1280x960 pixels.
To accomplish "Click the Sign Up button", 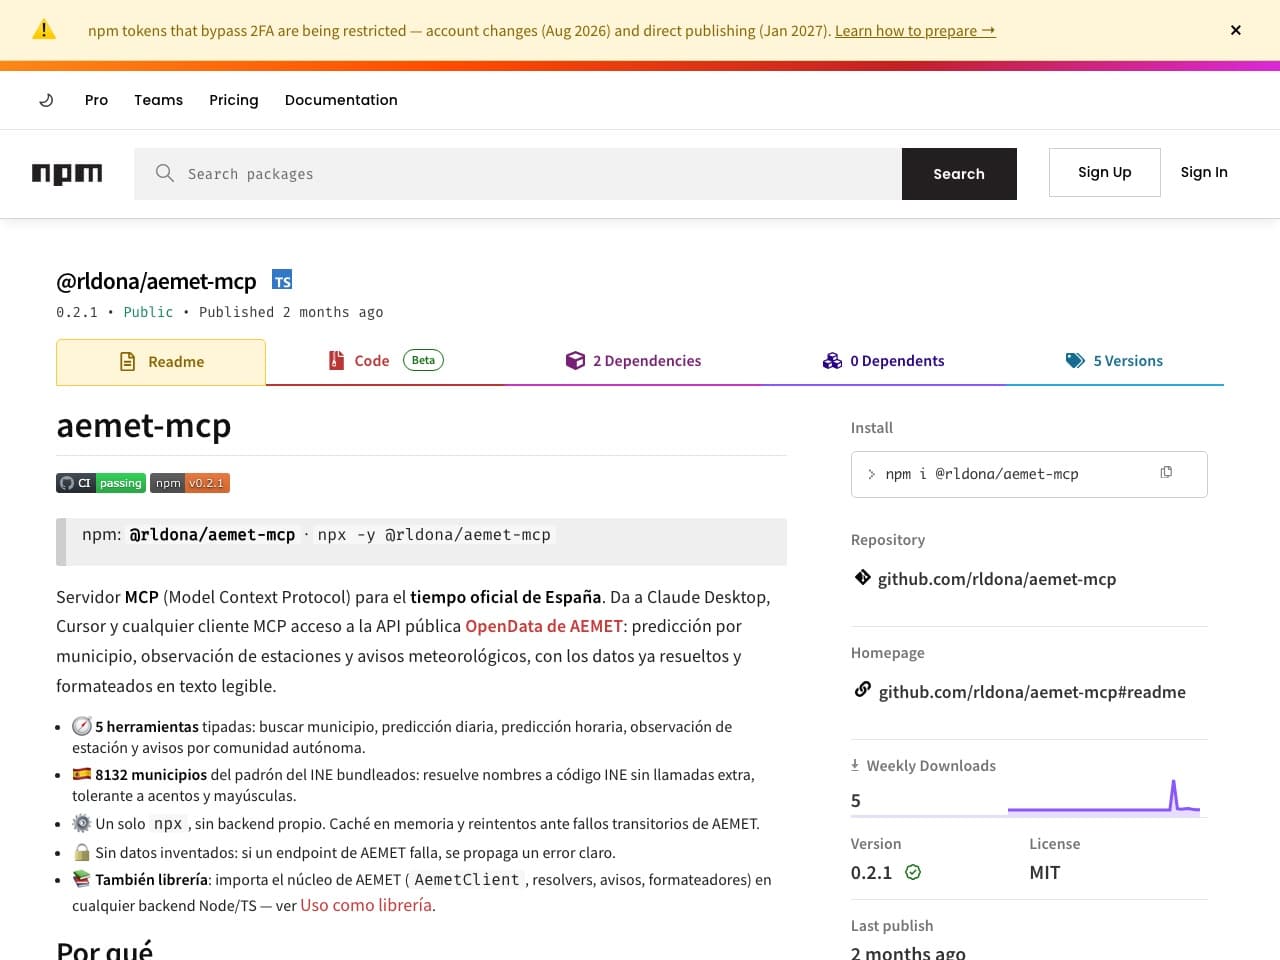I will (x=1105, y=172).
